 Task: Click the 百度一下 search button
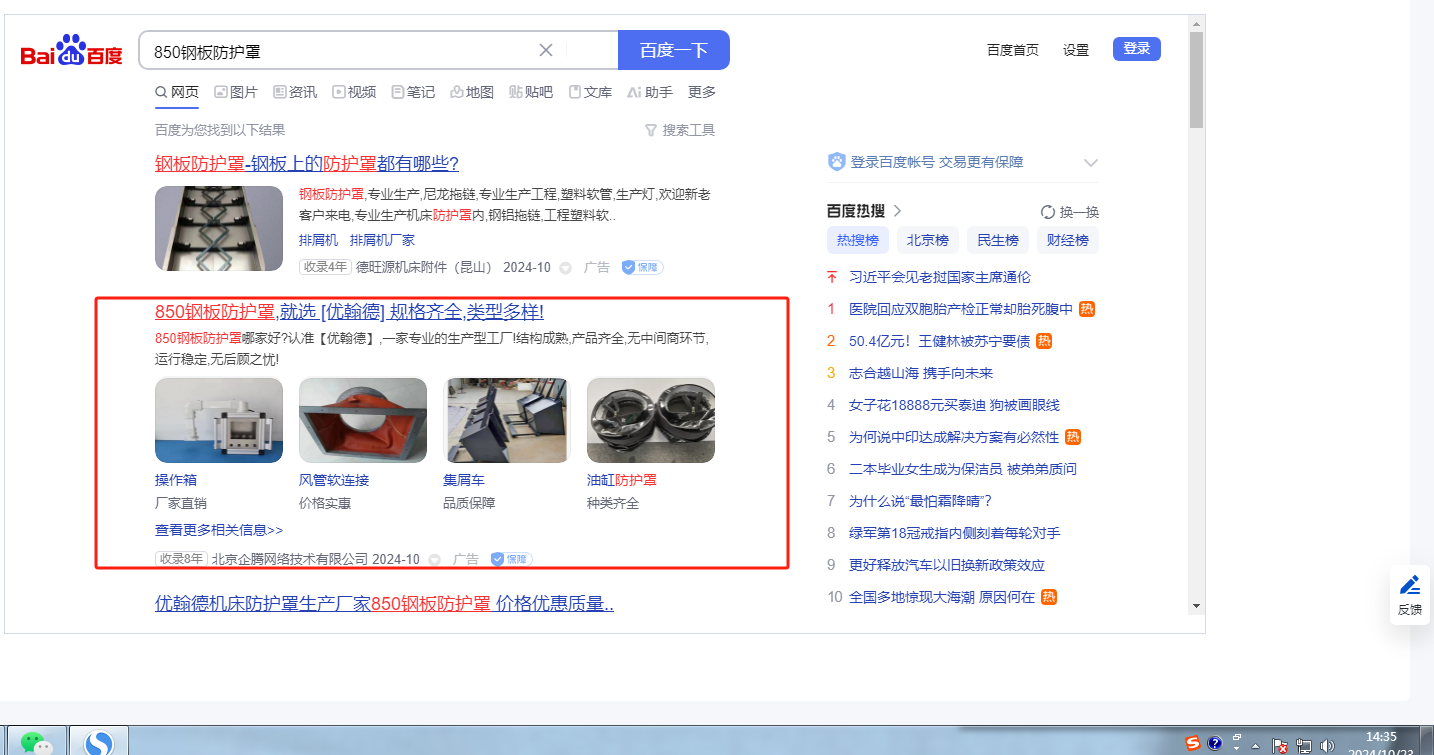point(674,50)
